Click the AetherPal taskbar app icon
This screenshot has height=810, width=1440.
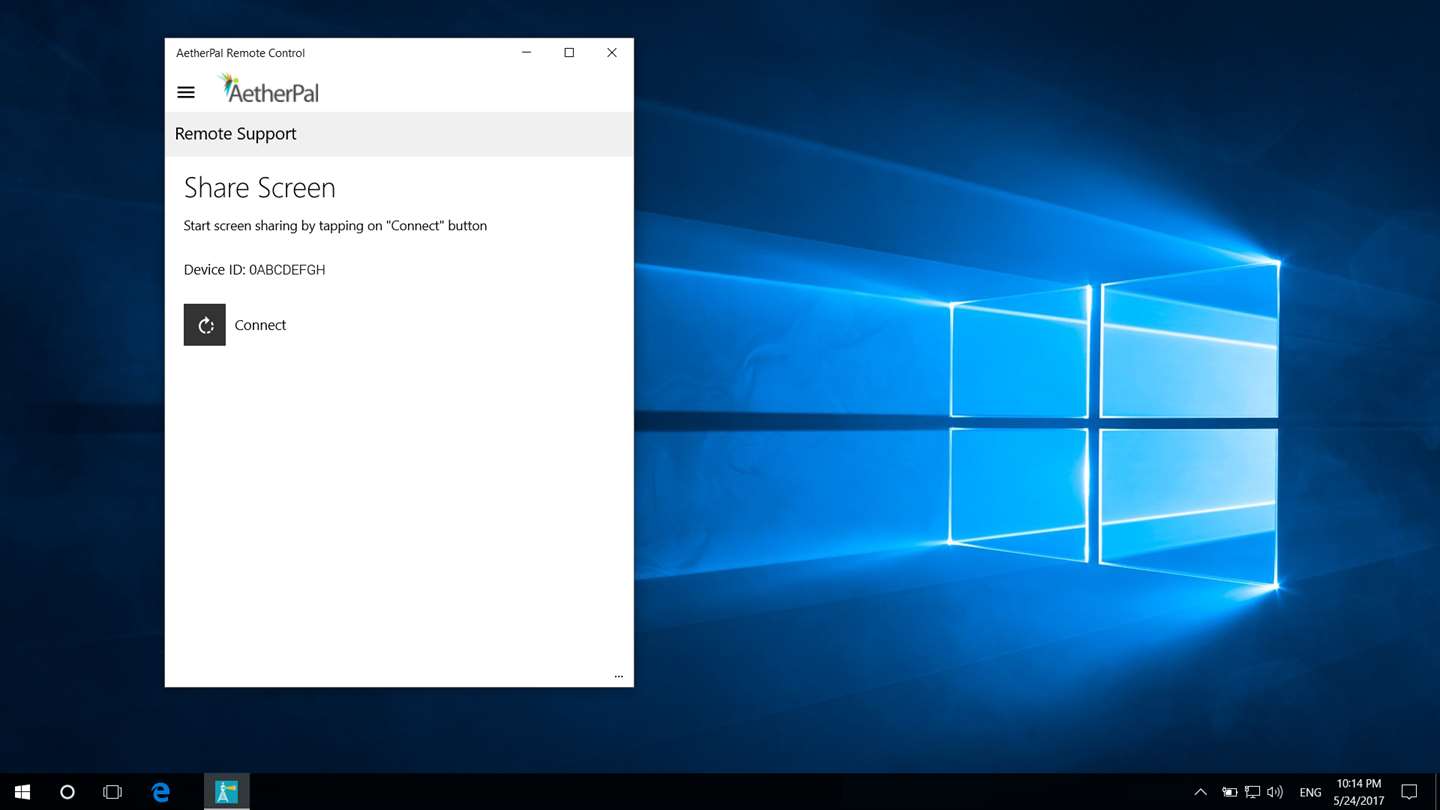(x=227, y=792)
